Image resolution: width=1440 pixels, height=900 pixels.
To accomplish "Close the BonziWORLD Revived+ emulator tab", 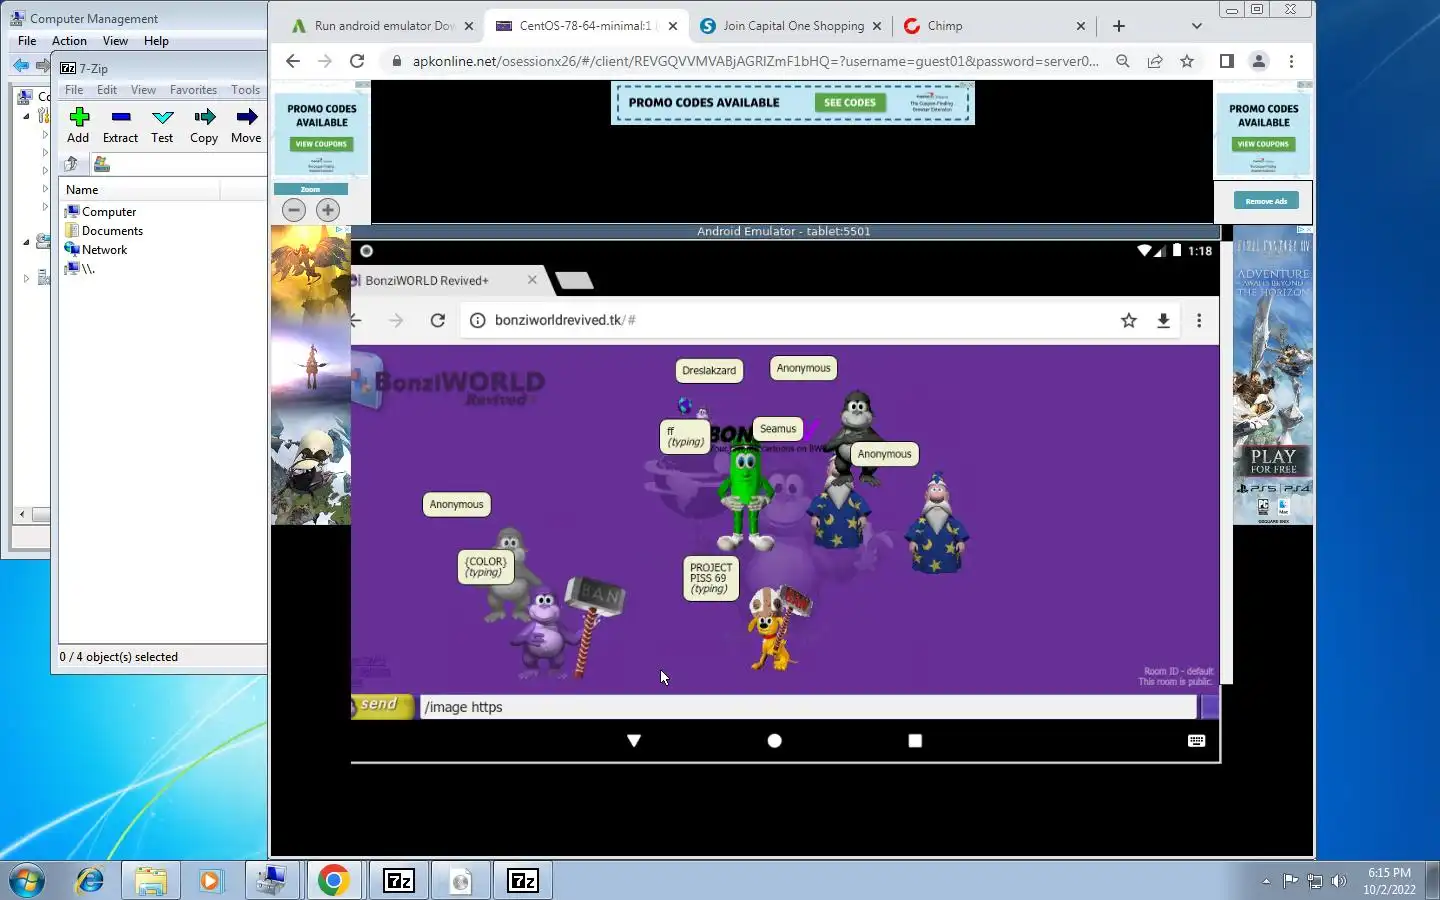I will click(532, 280).
